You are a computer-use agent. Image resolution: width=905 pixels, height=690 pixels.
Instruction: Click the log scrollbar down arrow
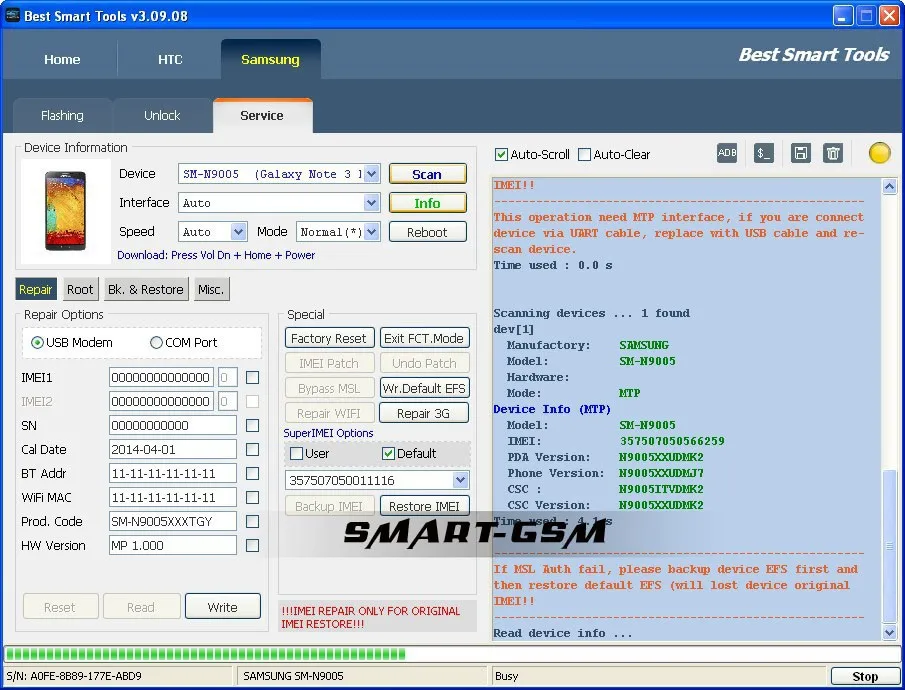point(889,632)
